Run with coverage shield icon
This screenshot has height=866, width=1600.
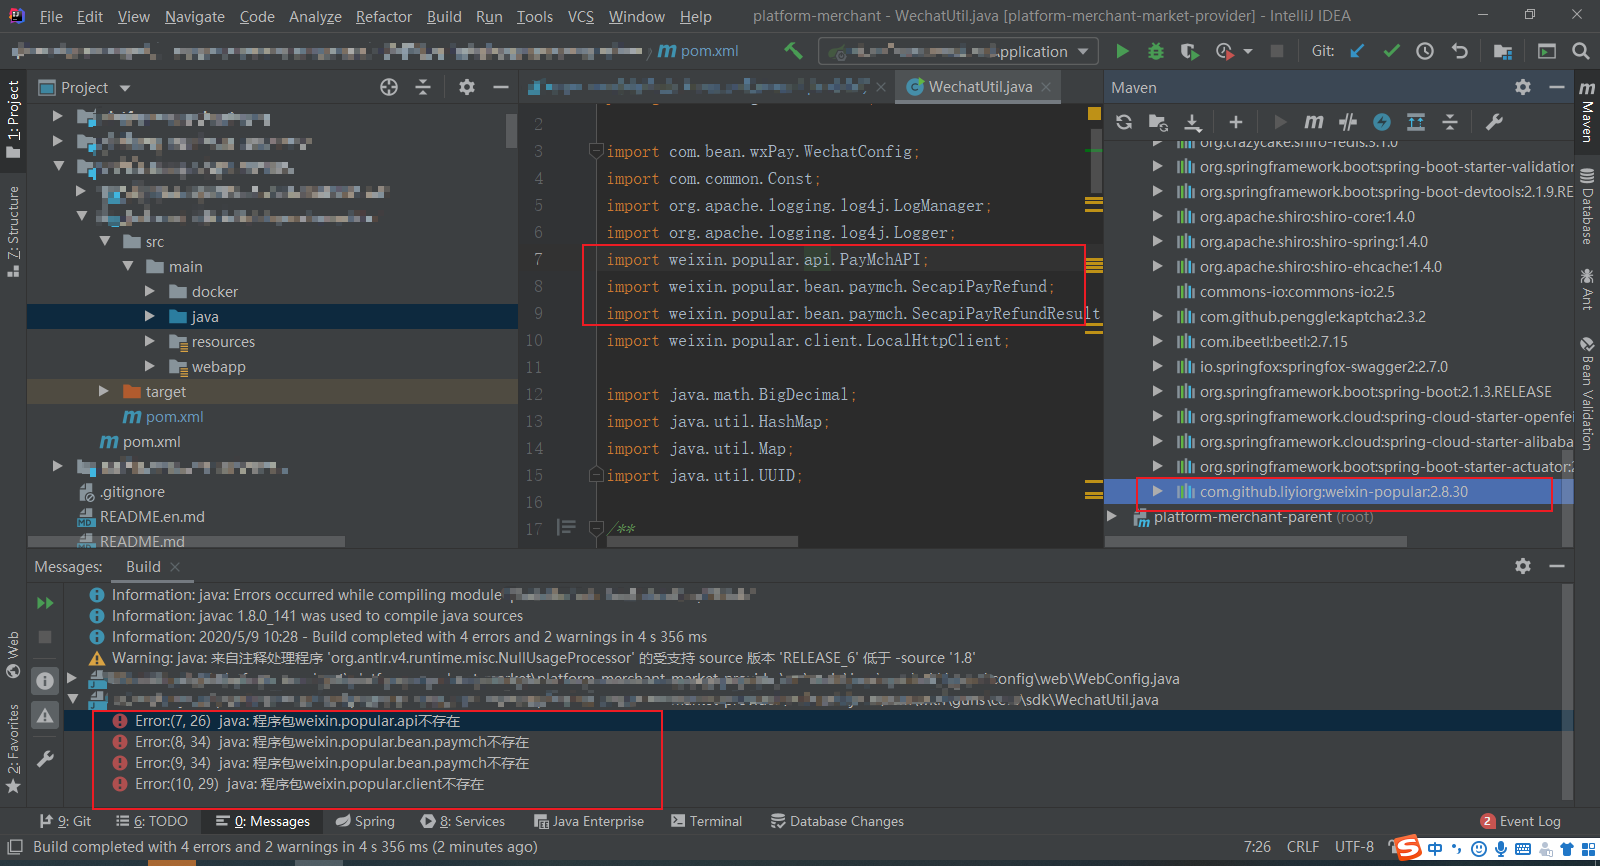pos(1188,51)
